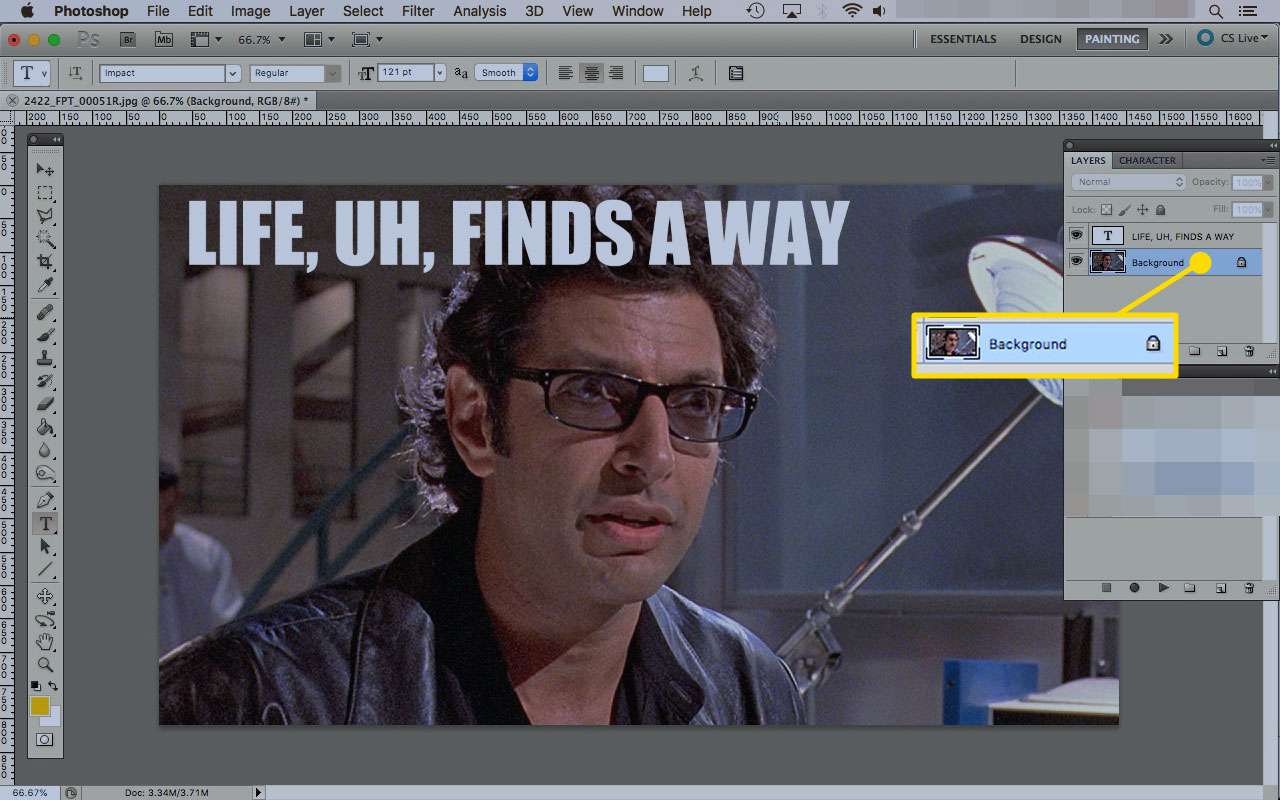Select the Horizontal Type tool
Viewport: 1280px width, 800px height.
coord(45,524)
